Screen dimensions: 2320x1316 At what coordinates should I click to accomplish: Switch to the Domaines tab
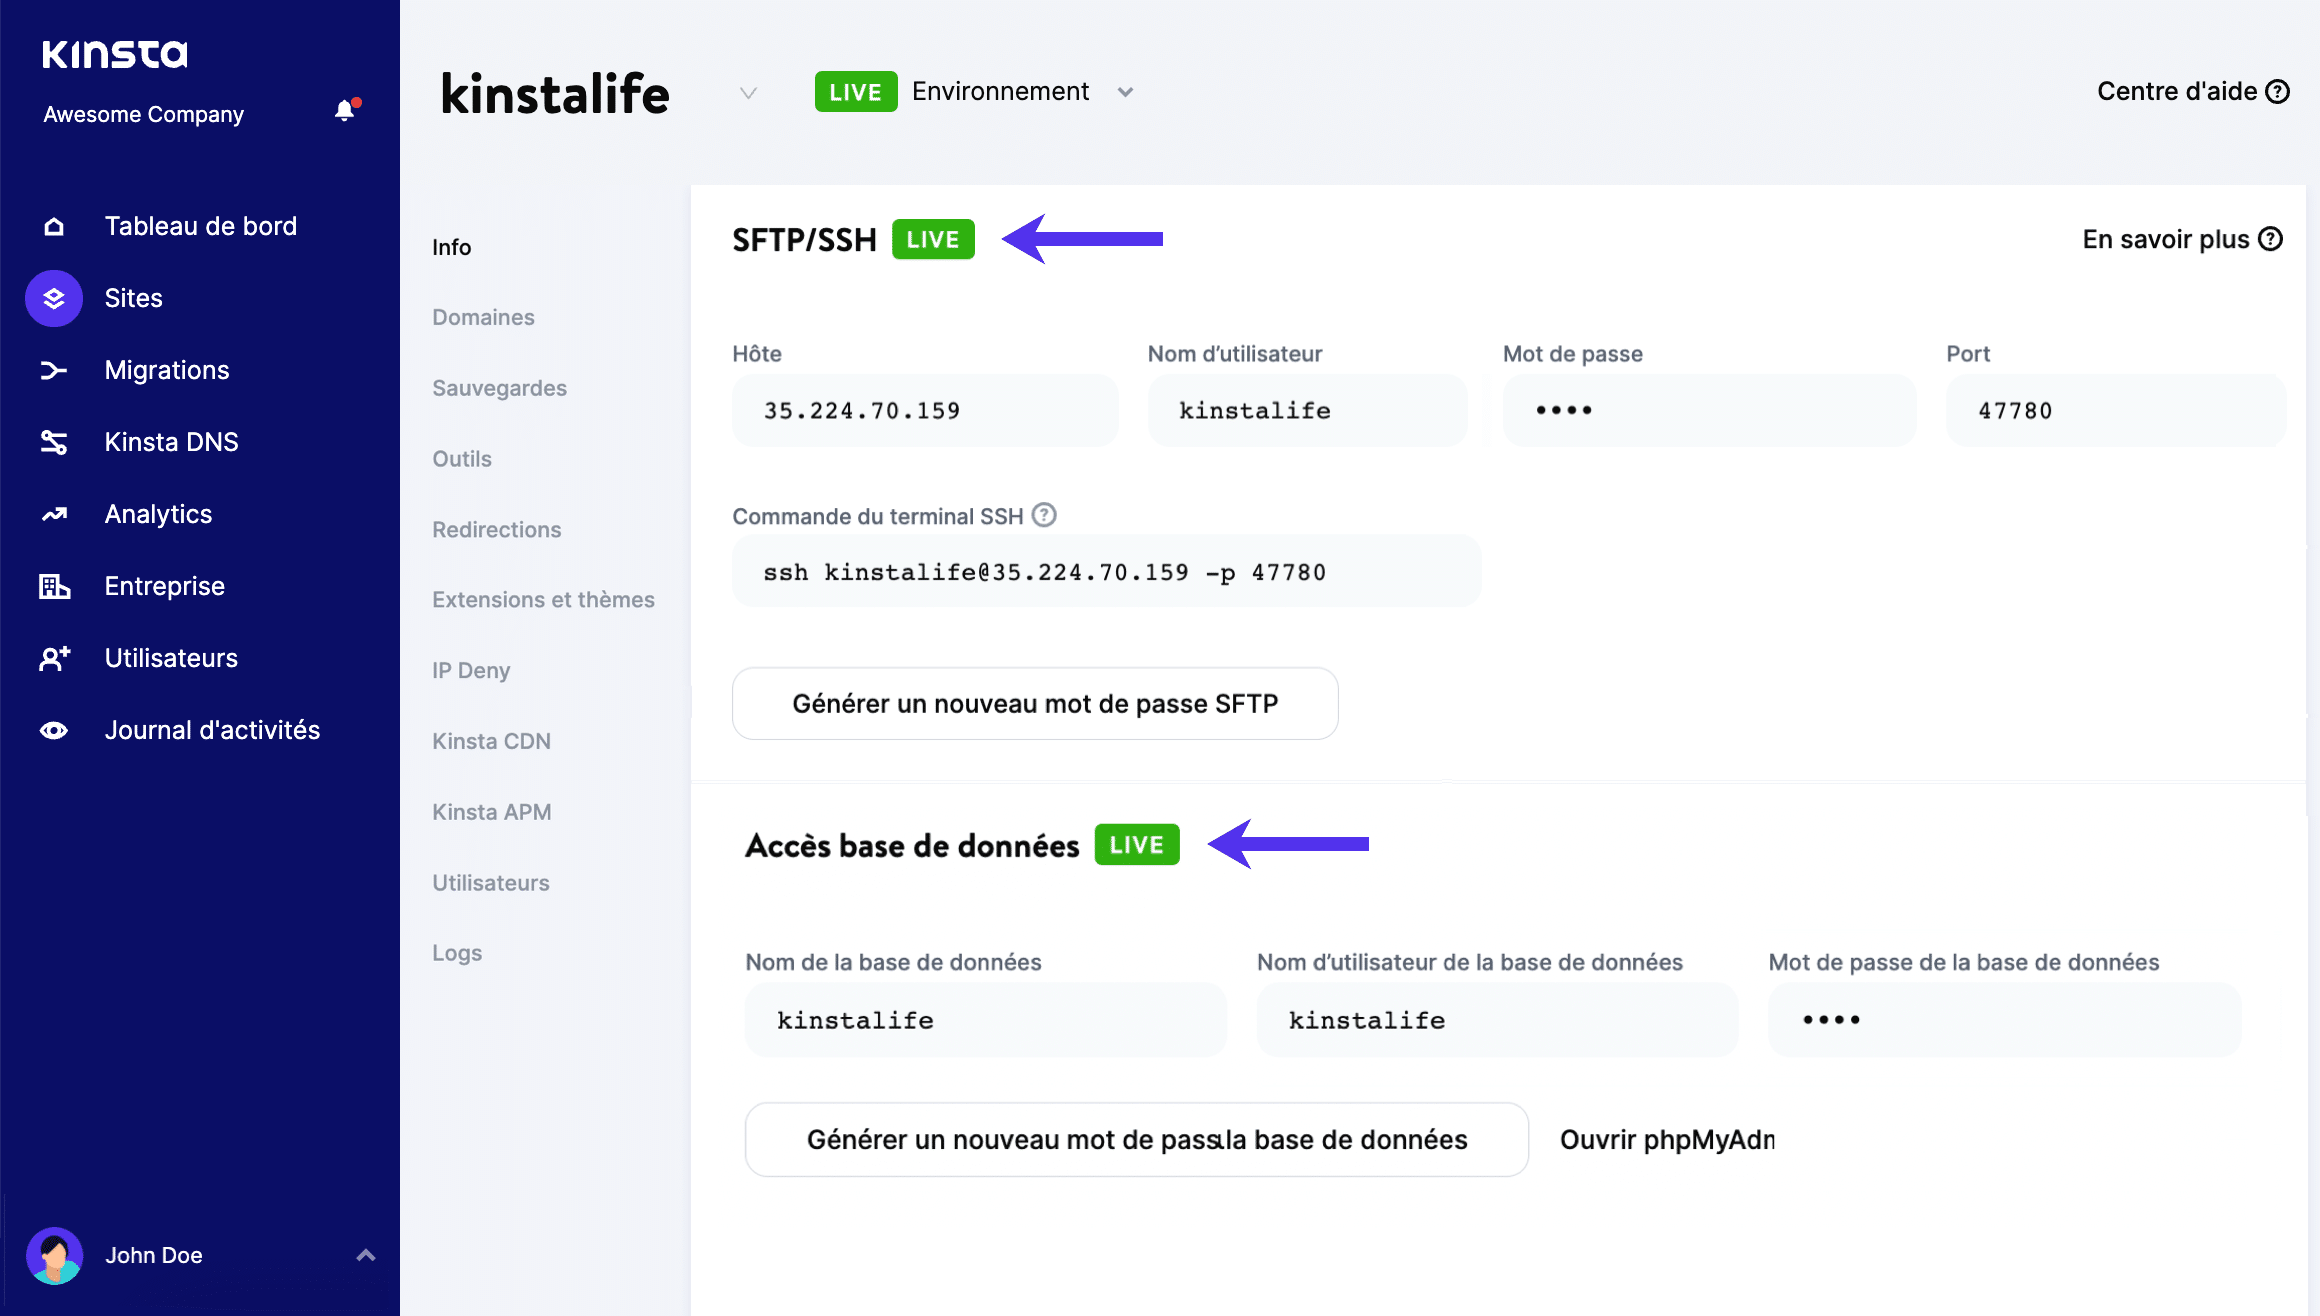pos(483,317)
